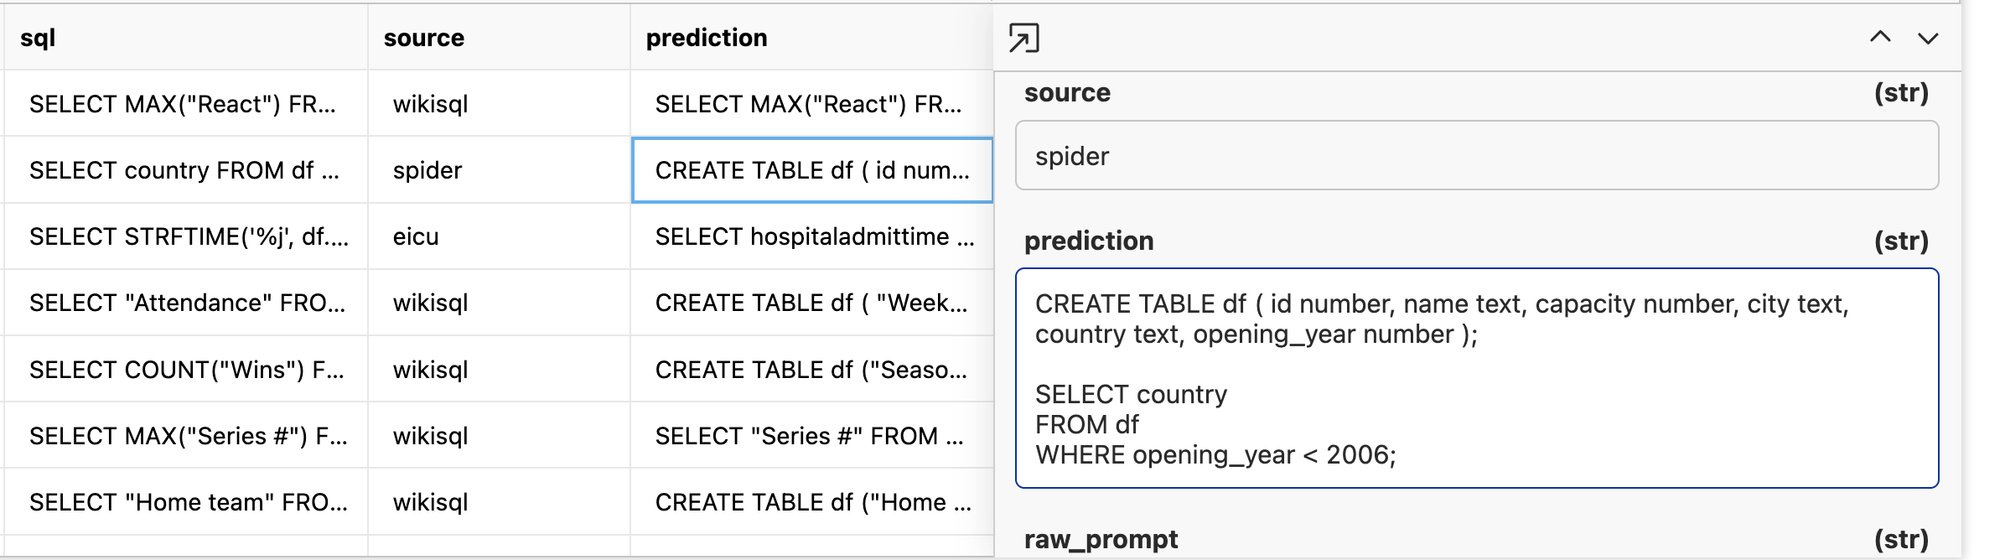Go to previous row with up chevron

pyautogui.click(x=1880, y=37)
